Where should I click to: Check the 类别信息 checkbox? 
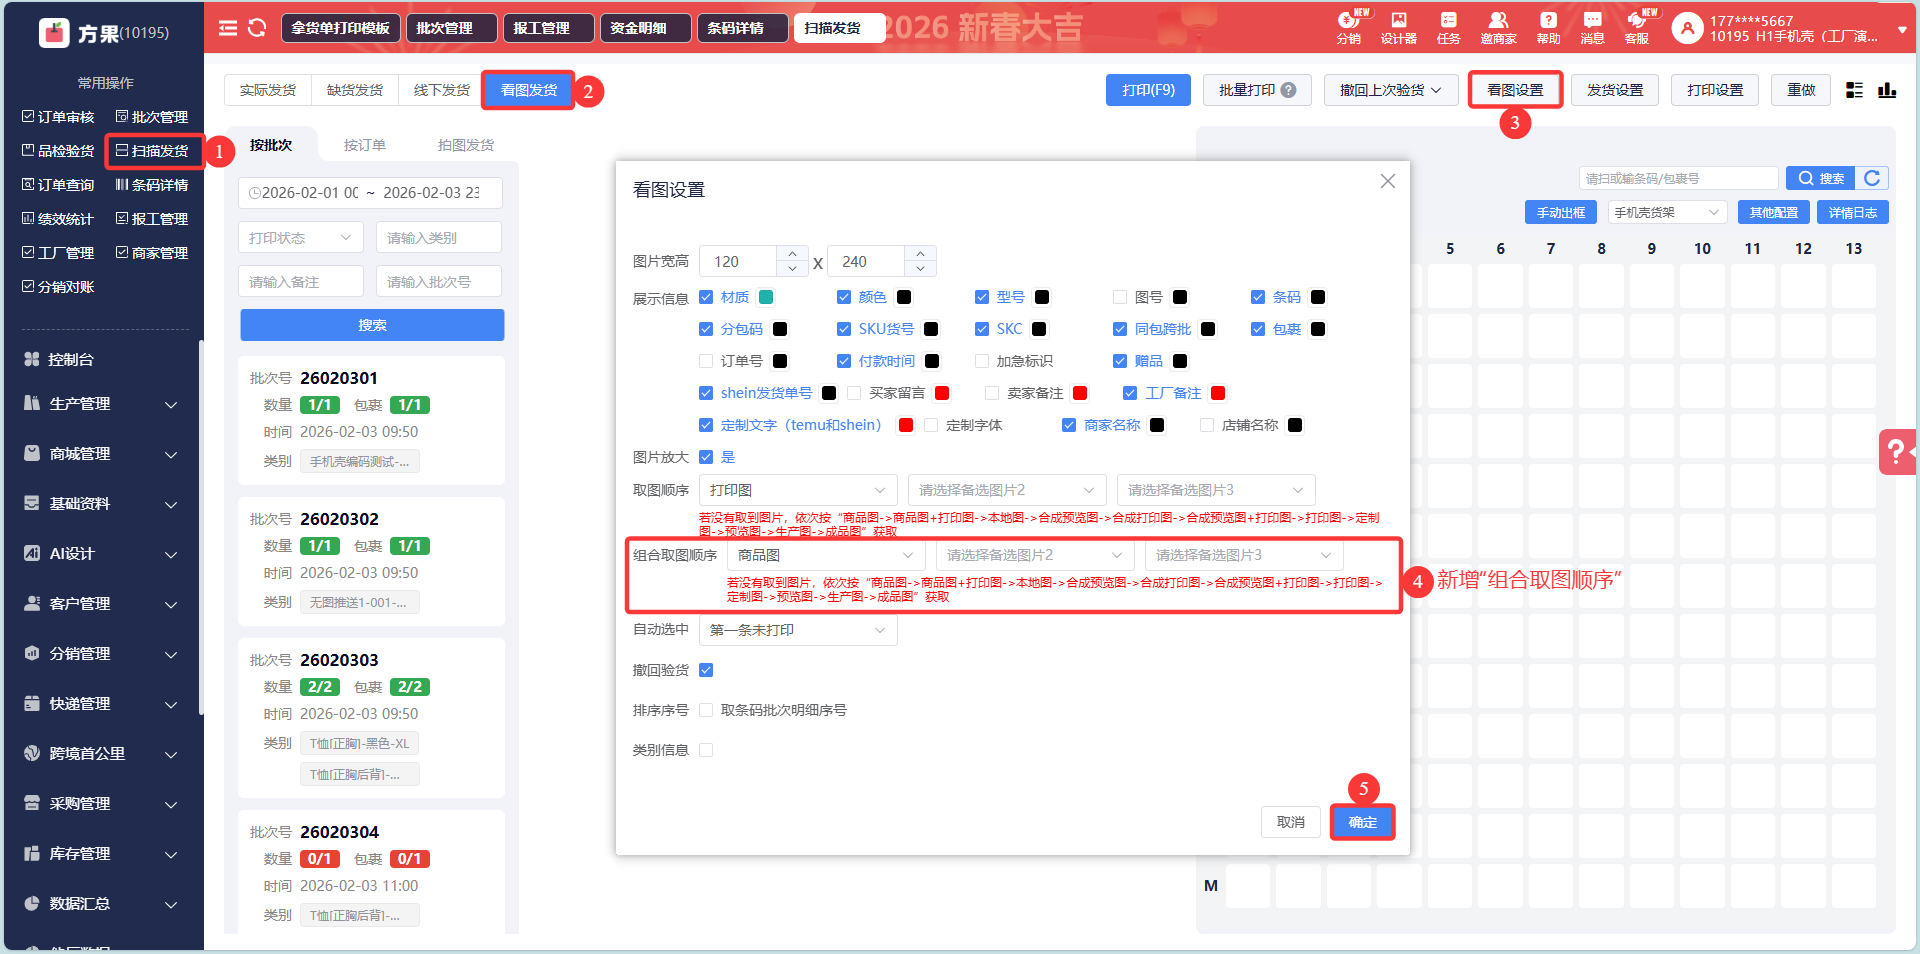[x=706, y=750]
